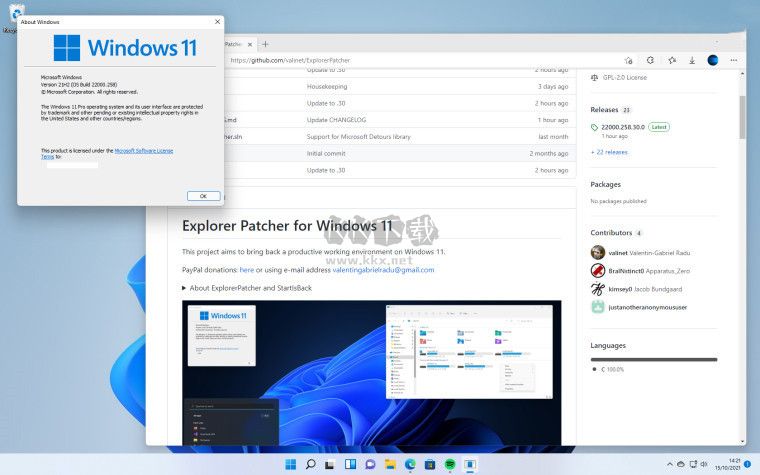Open Edge favorites star icon
This screenshot has height=475, width=760.
(x=672, y=60)
